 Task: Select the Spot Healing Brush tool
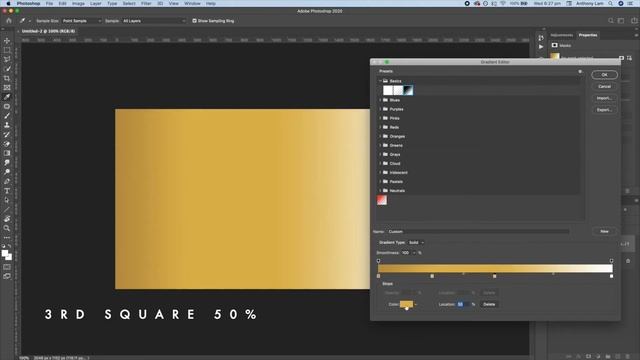(x=7, y=107)
